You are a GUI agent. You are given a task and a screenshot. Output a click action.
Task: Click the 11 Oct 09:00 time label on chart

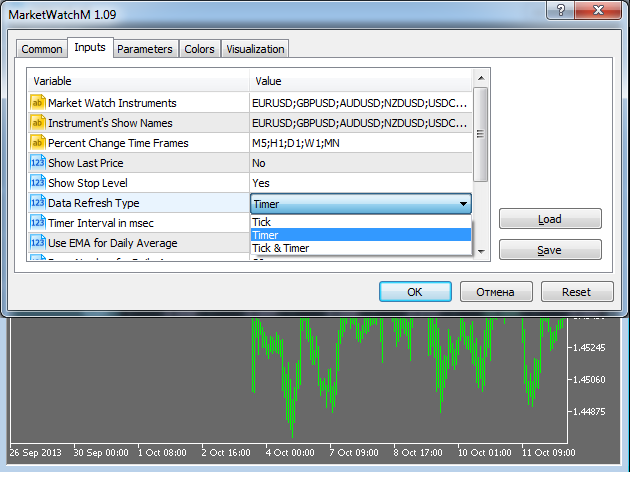pos(549,453)
